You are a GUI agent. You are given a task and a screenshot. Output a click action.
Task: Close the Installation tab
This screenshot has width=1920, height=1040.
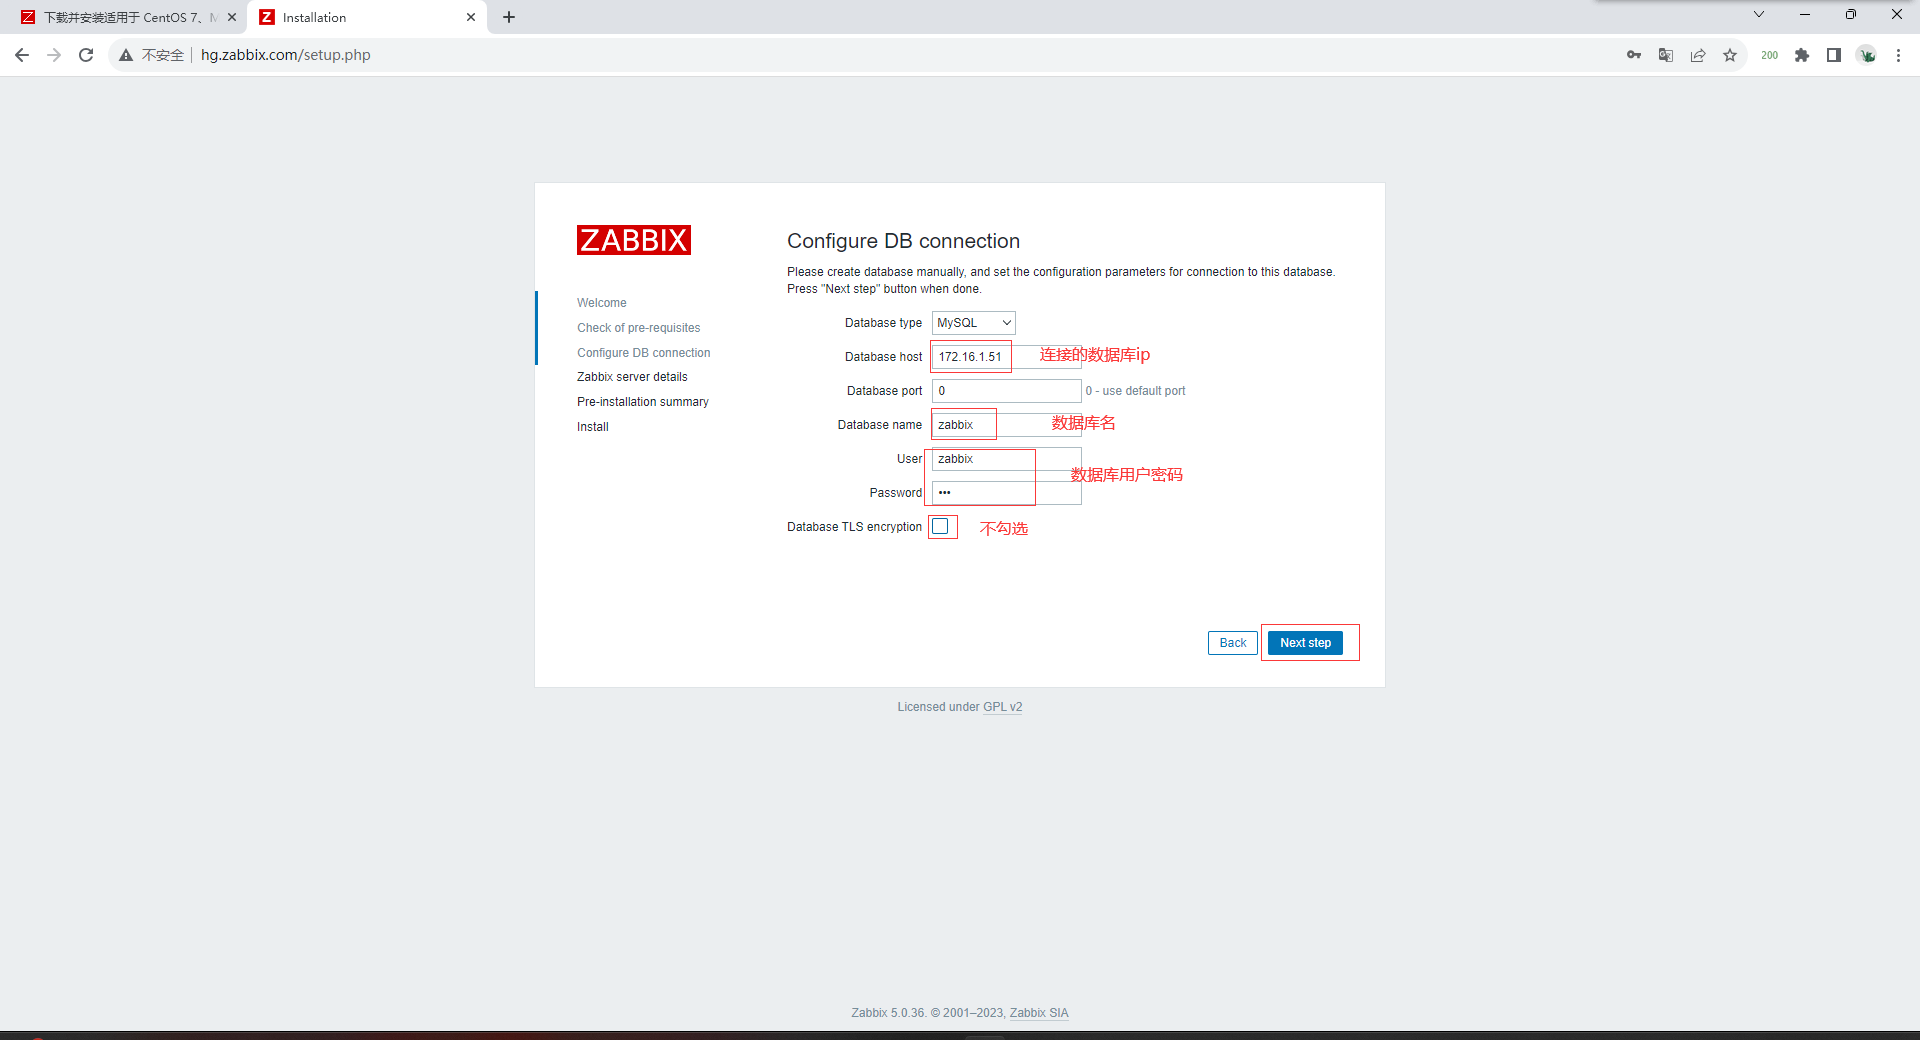click(x=471, y=17)
